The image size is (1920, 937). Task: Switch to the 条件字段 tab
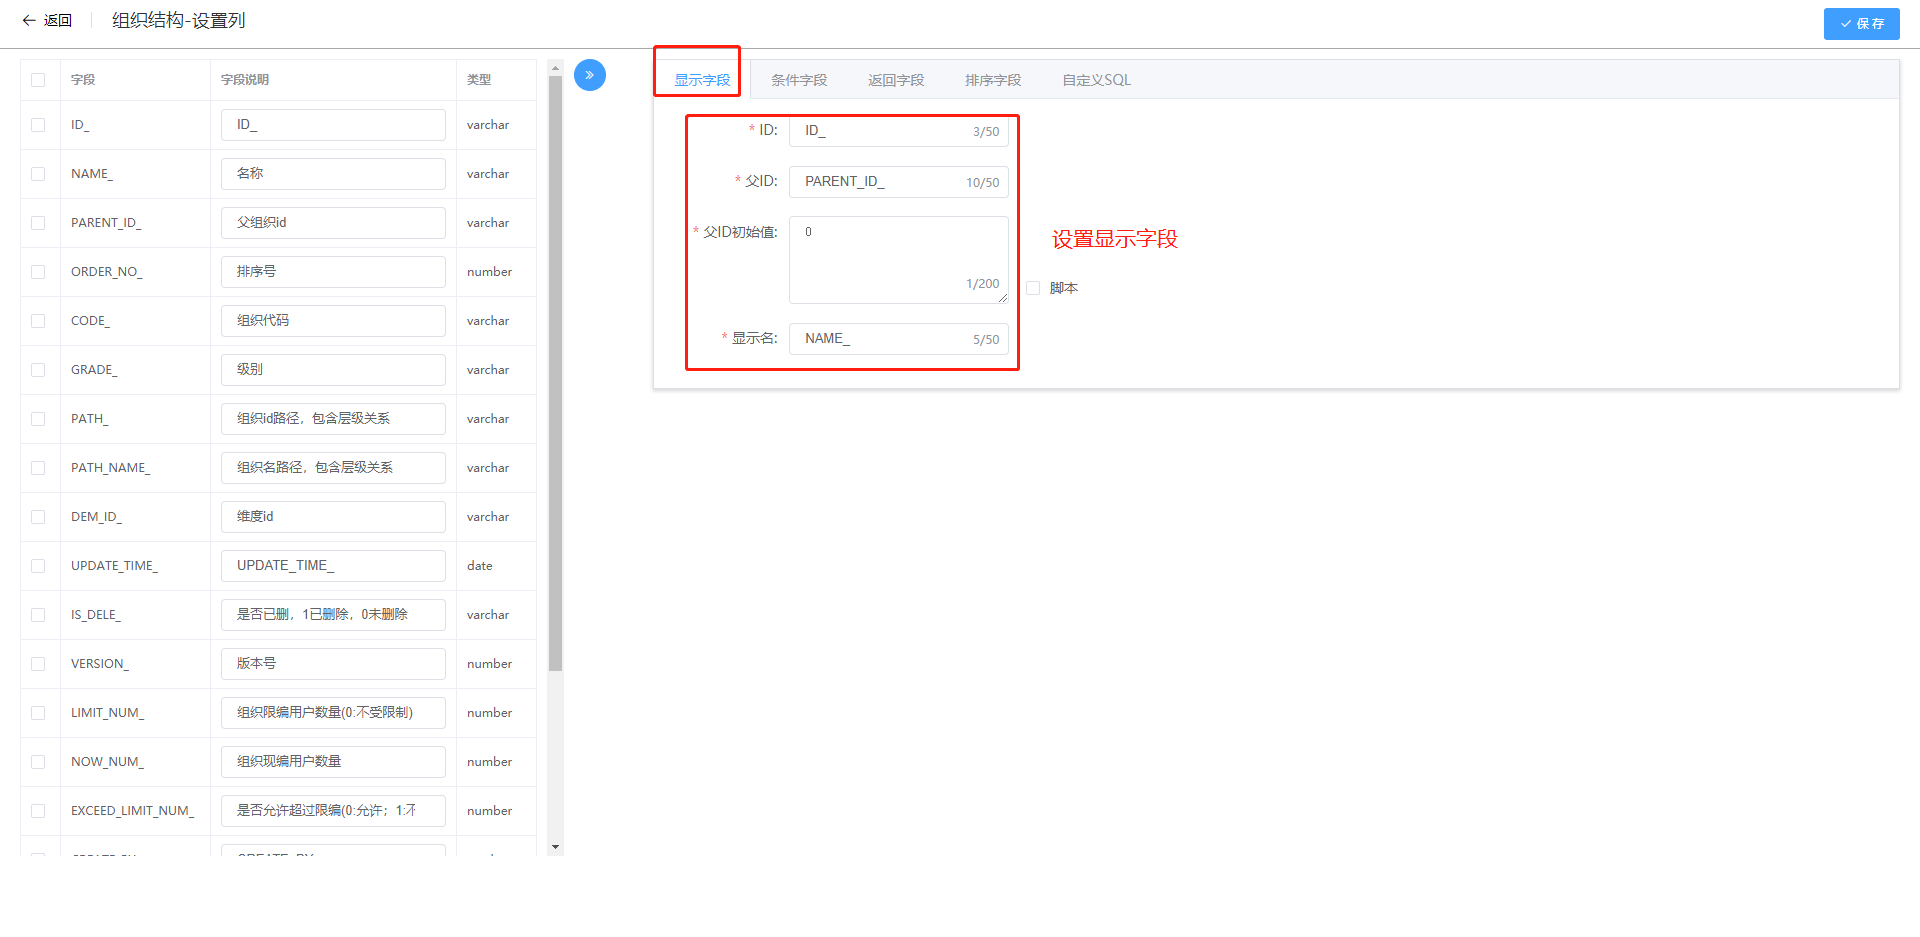click(798, 80)
